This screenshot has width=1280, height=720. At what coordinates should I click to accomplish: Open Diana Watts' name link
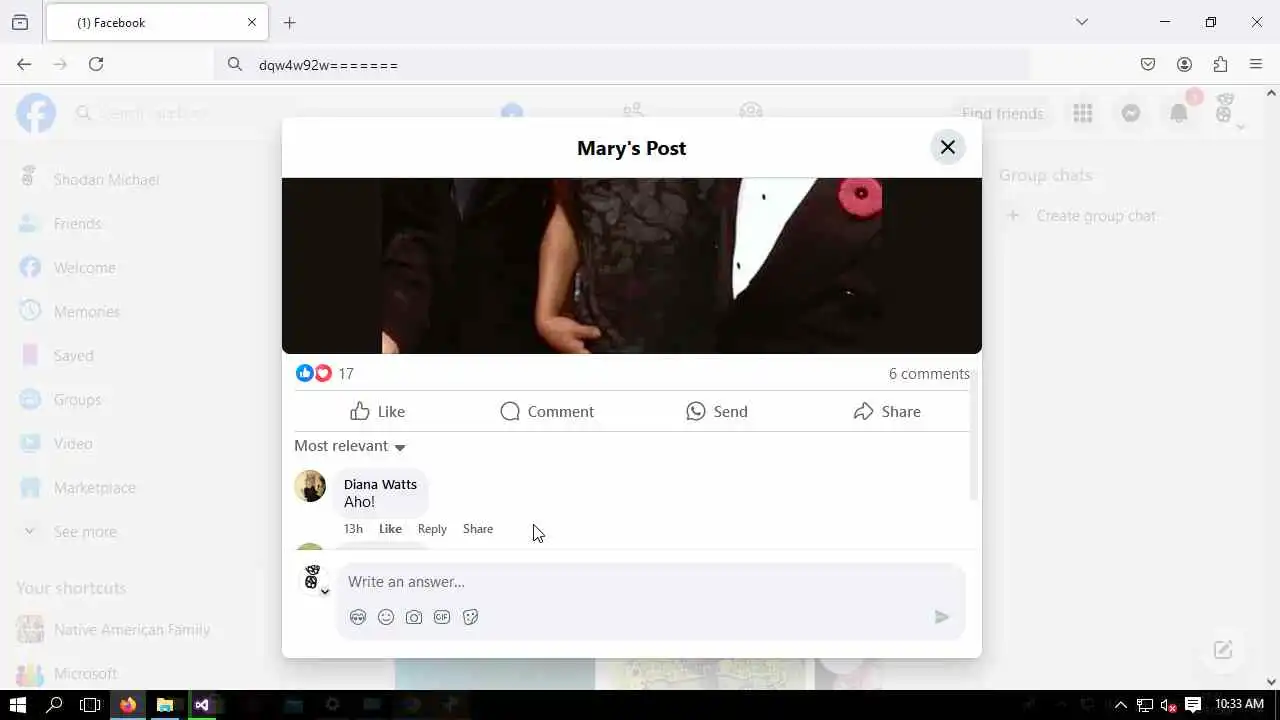click(380, 484)
